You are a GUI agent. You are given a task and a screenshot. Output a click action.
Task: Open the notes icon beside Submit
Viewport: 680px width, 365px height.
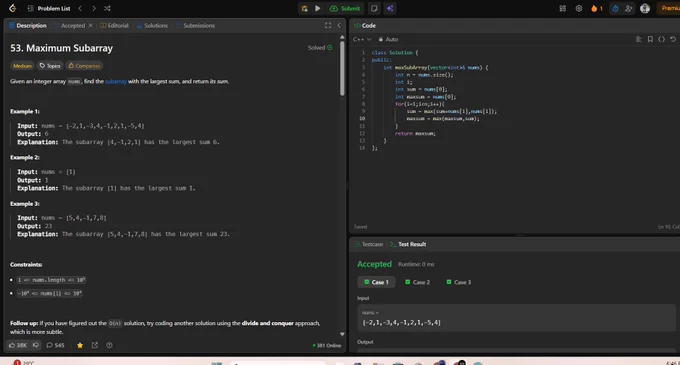click(x=374, y=8)
